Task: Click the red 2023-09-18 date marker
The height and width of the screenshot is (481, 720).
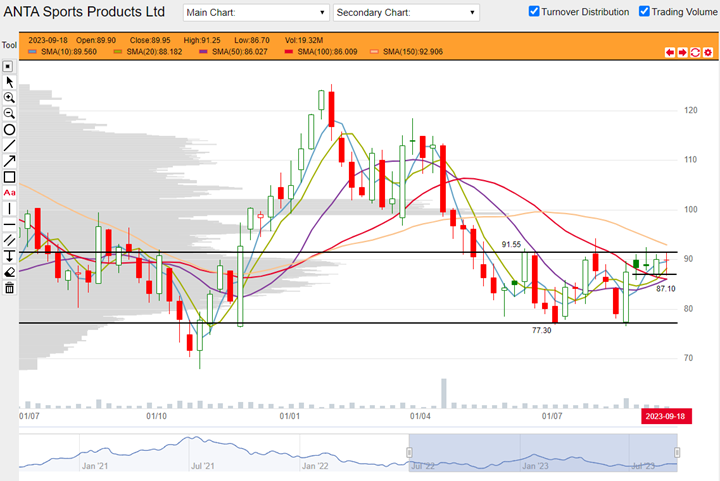Action: click(x=666, y=416)
